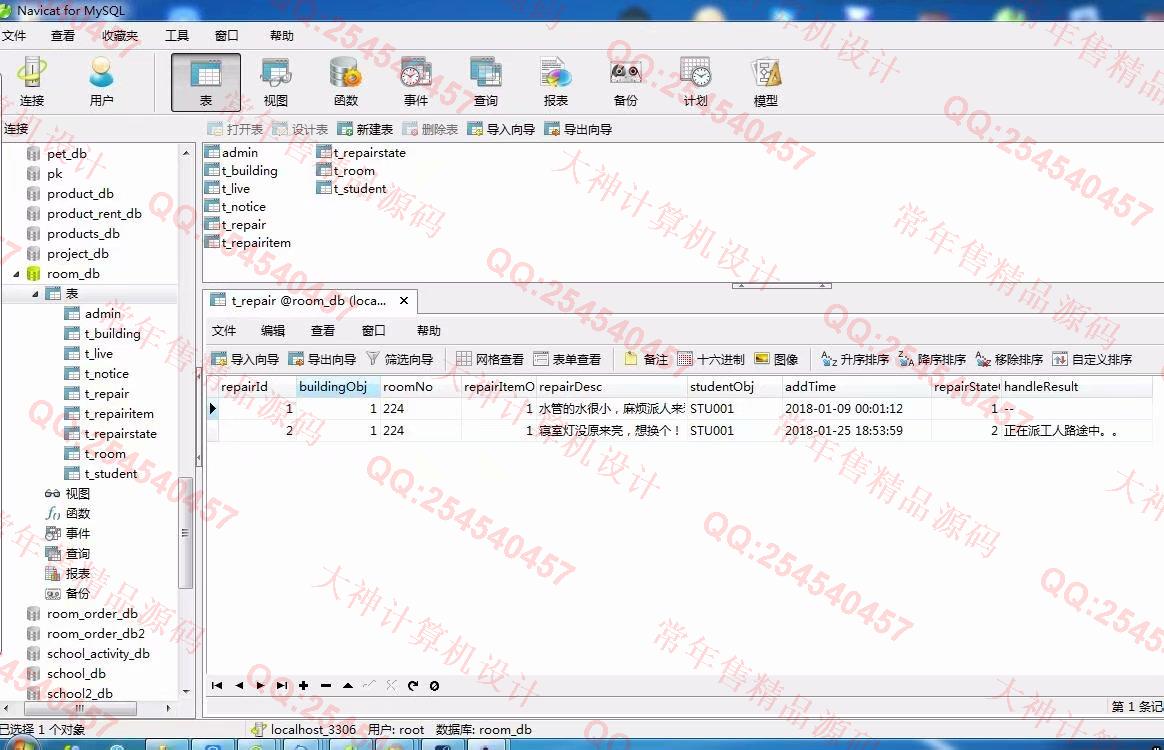Launch 导出向导 in object toolbar
The image size is (1164, 750).
(578, 129)
